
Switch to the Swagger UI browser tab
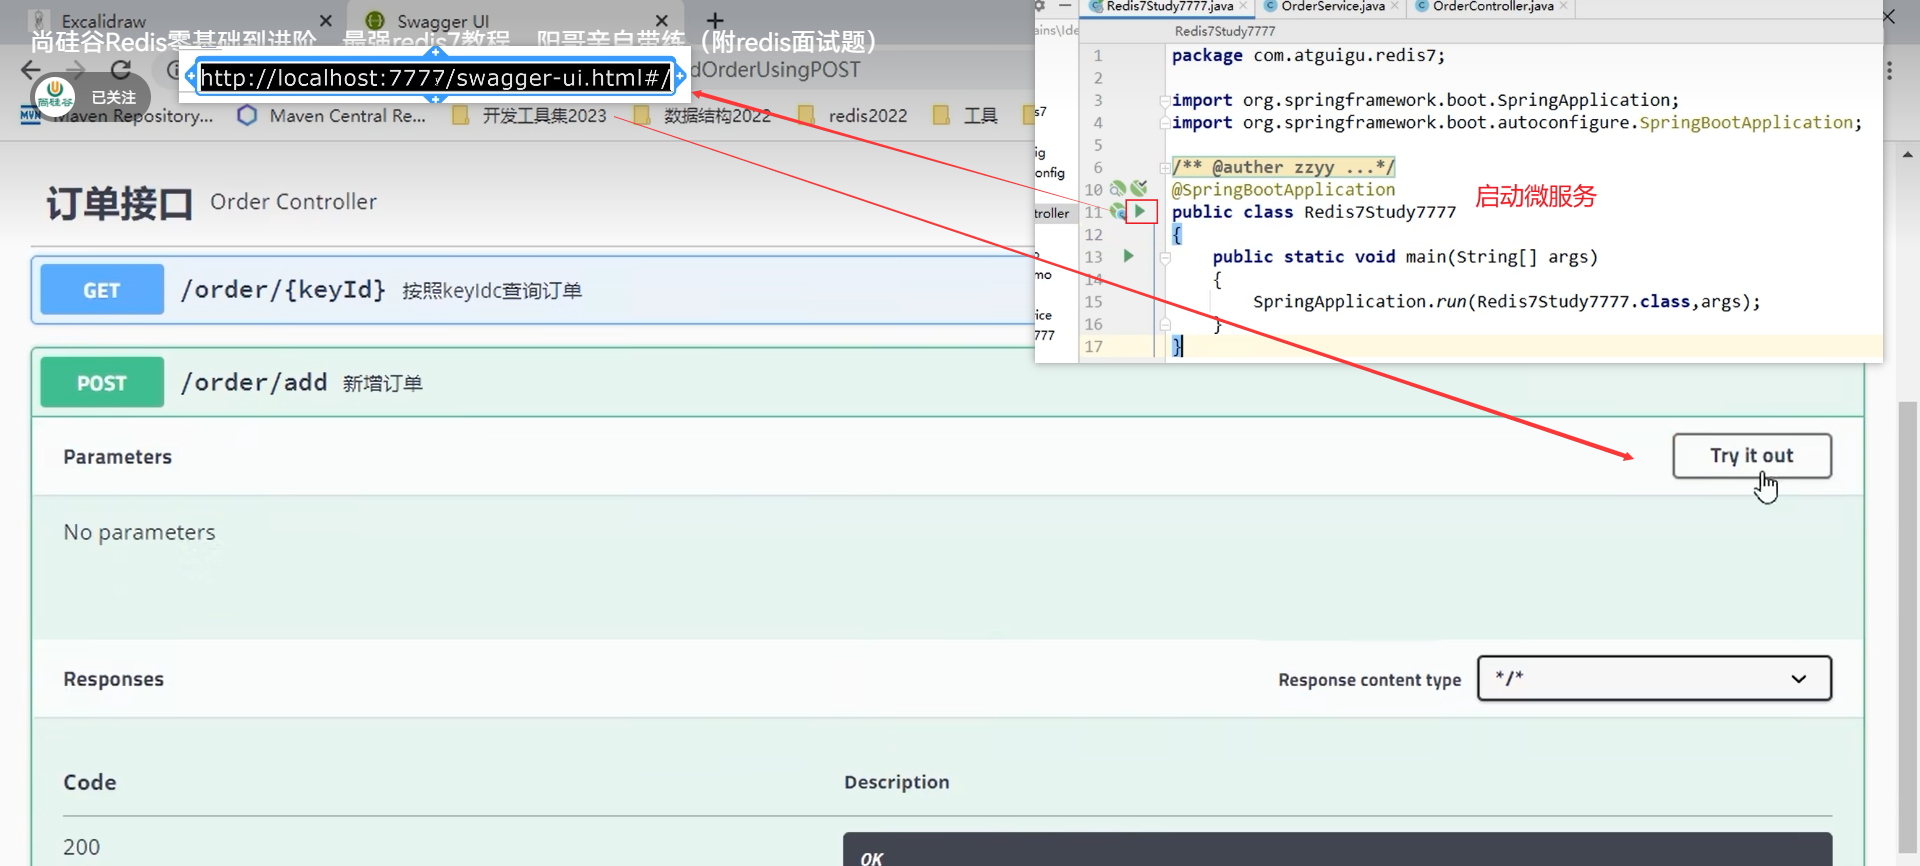(x=515, y=20)
